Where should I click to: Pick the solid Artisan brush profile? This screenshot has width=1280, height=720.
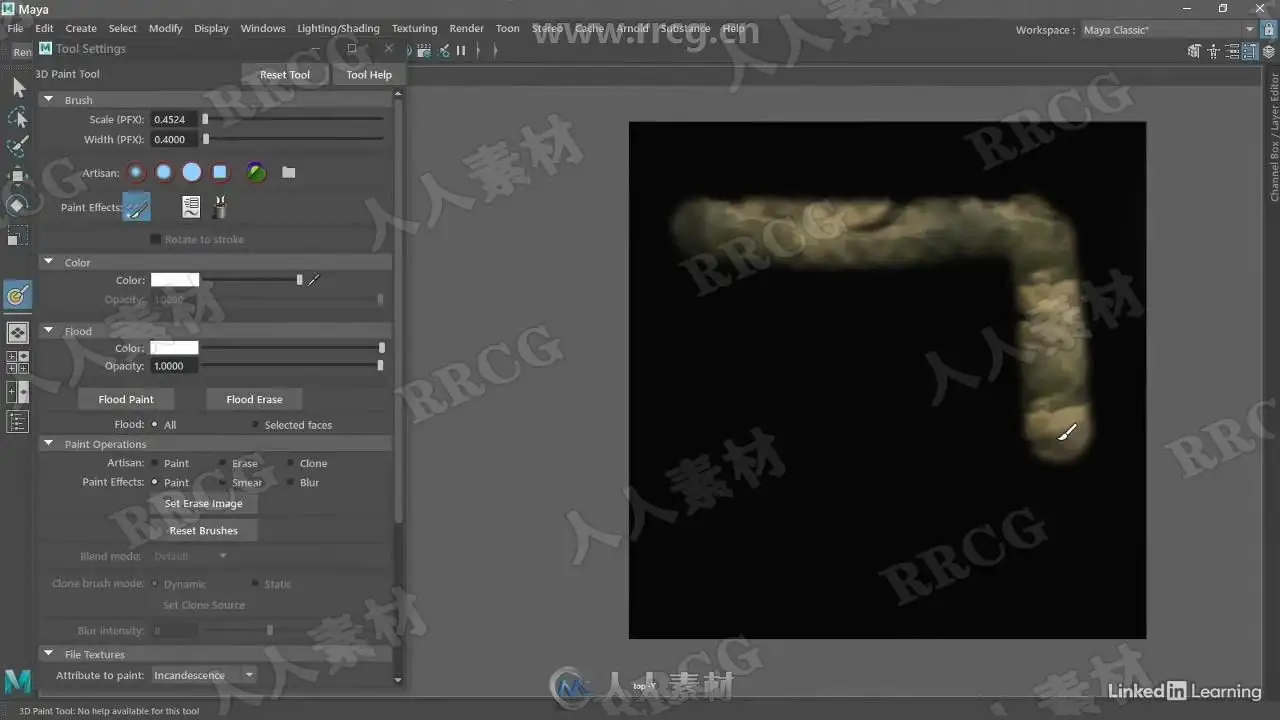click(x=192, y=172)
